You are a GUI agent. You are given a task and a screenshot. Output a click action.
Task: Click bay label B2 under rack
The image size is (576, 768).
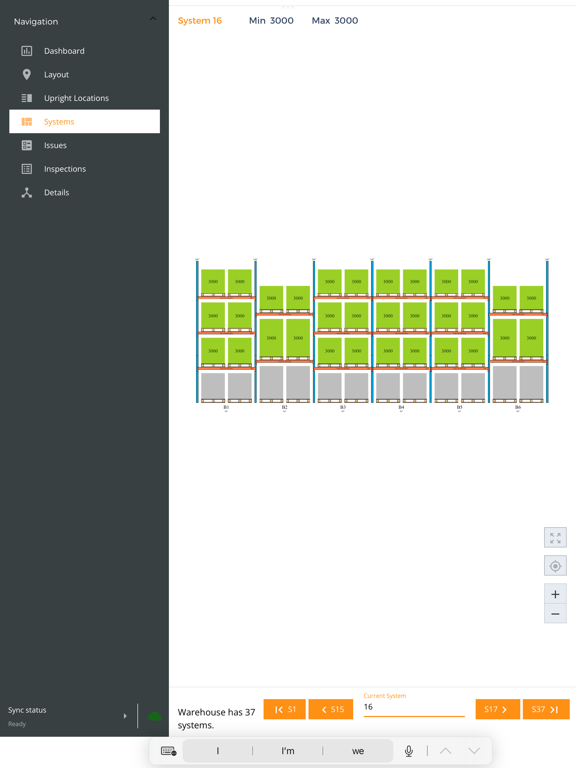click(285, 408)
